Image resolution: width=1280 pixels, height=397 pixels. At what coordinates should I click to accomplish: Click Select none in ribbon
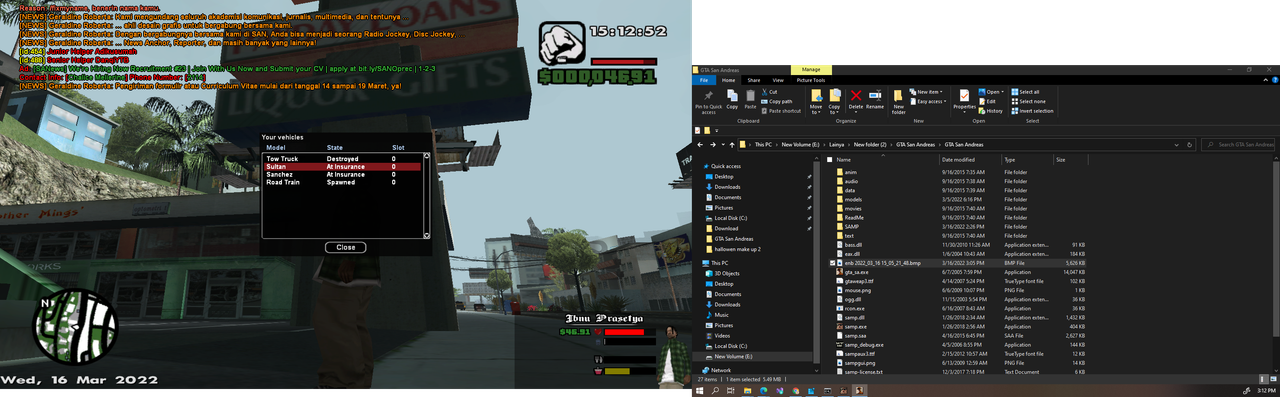pyautogui.click(x=1027, y=101)
